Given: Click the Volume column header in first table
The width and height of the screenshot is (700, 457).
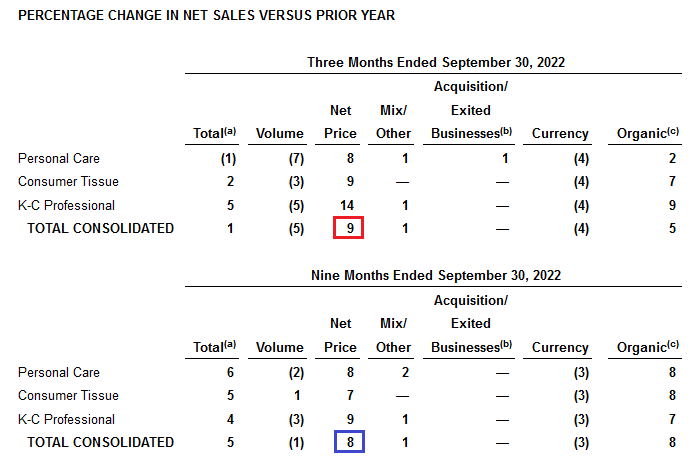Looking at the screenshot, I should pos(279,133).
